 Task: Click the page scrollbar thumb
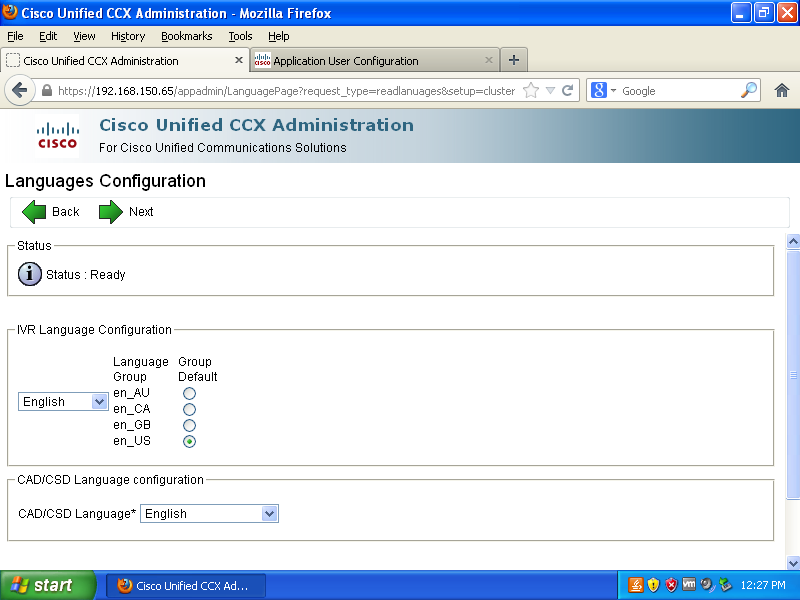(x=793, y=374)
